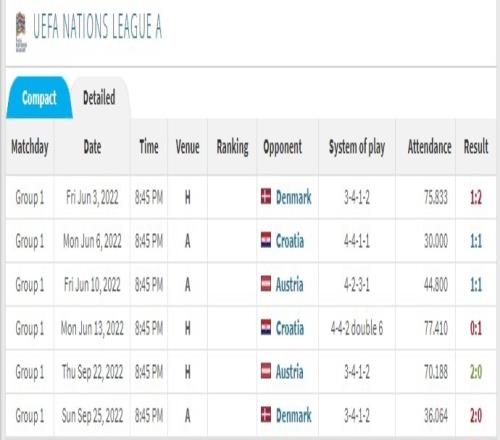Select the Compact tab

point(39,98)
